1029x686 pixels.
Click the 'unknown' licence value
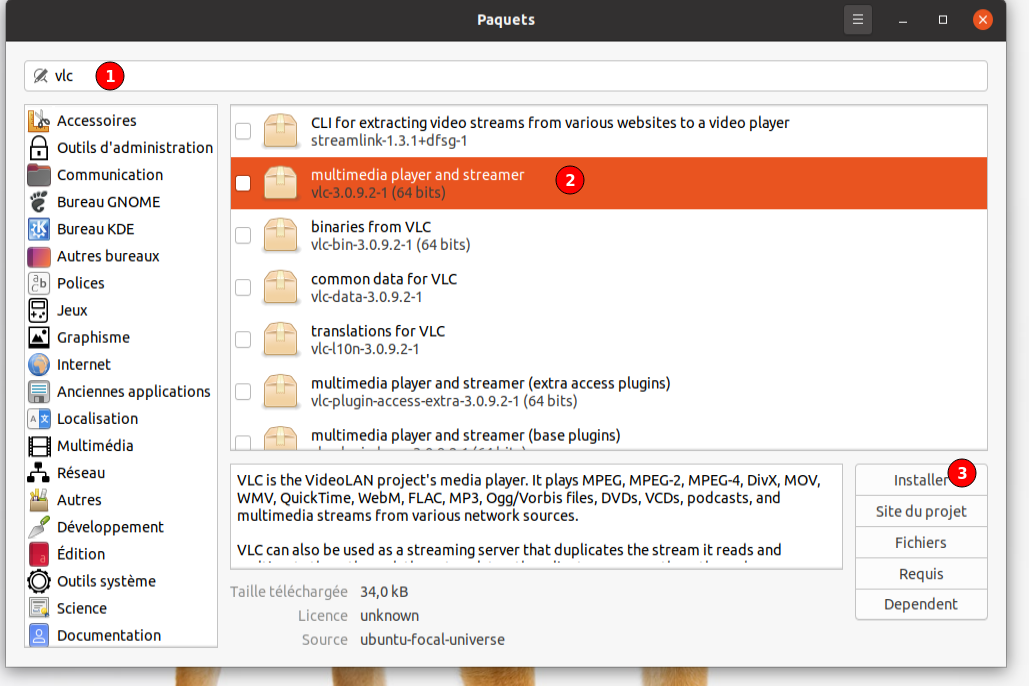(389, 616)
